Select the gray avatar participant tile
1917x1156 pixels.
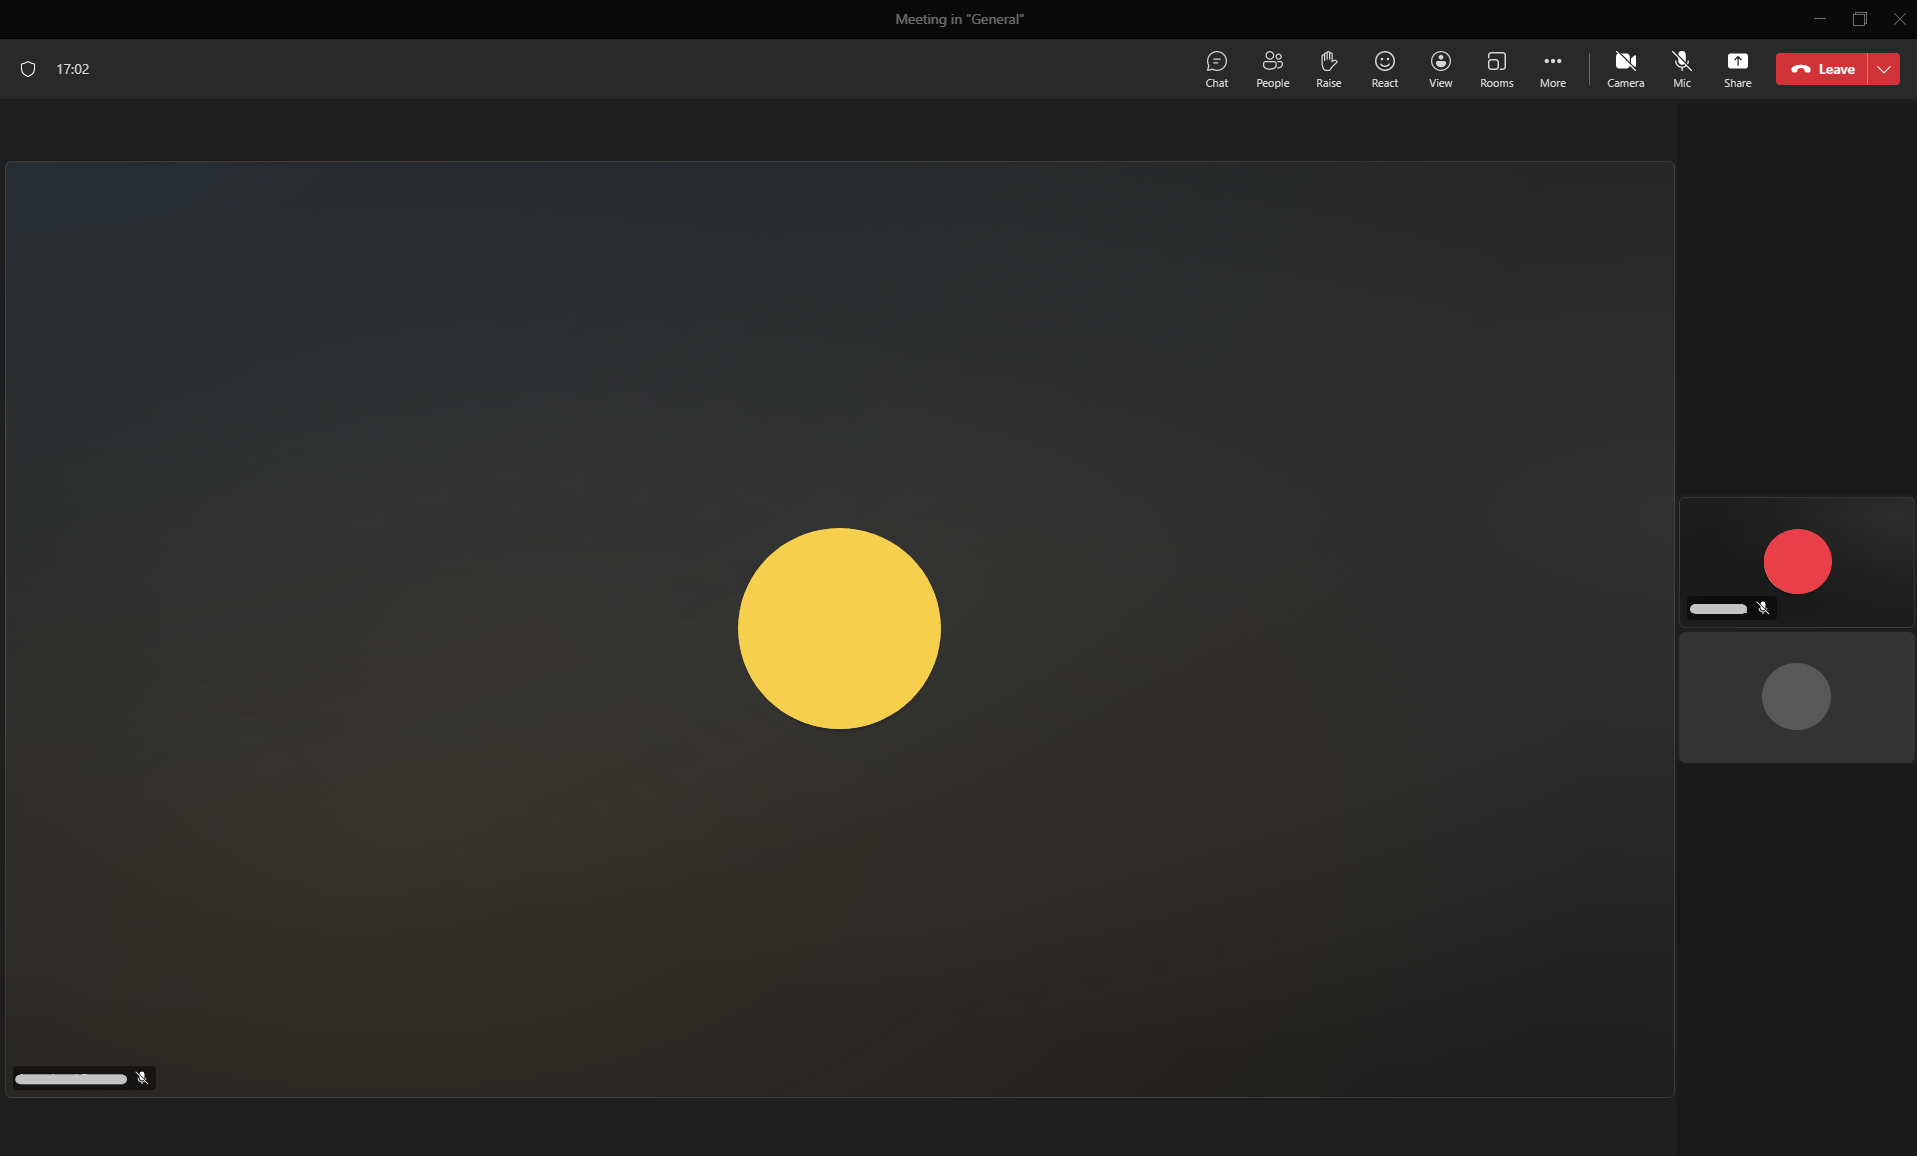[1797, 697]
